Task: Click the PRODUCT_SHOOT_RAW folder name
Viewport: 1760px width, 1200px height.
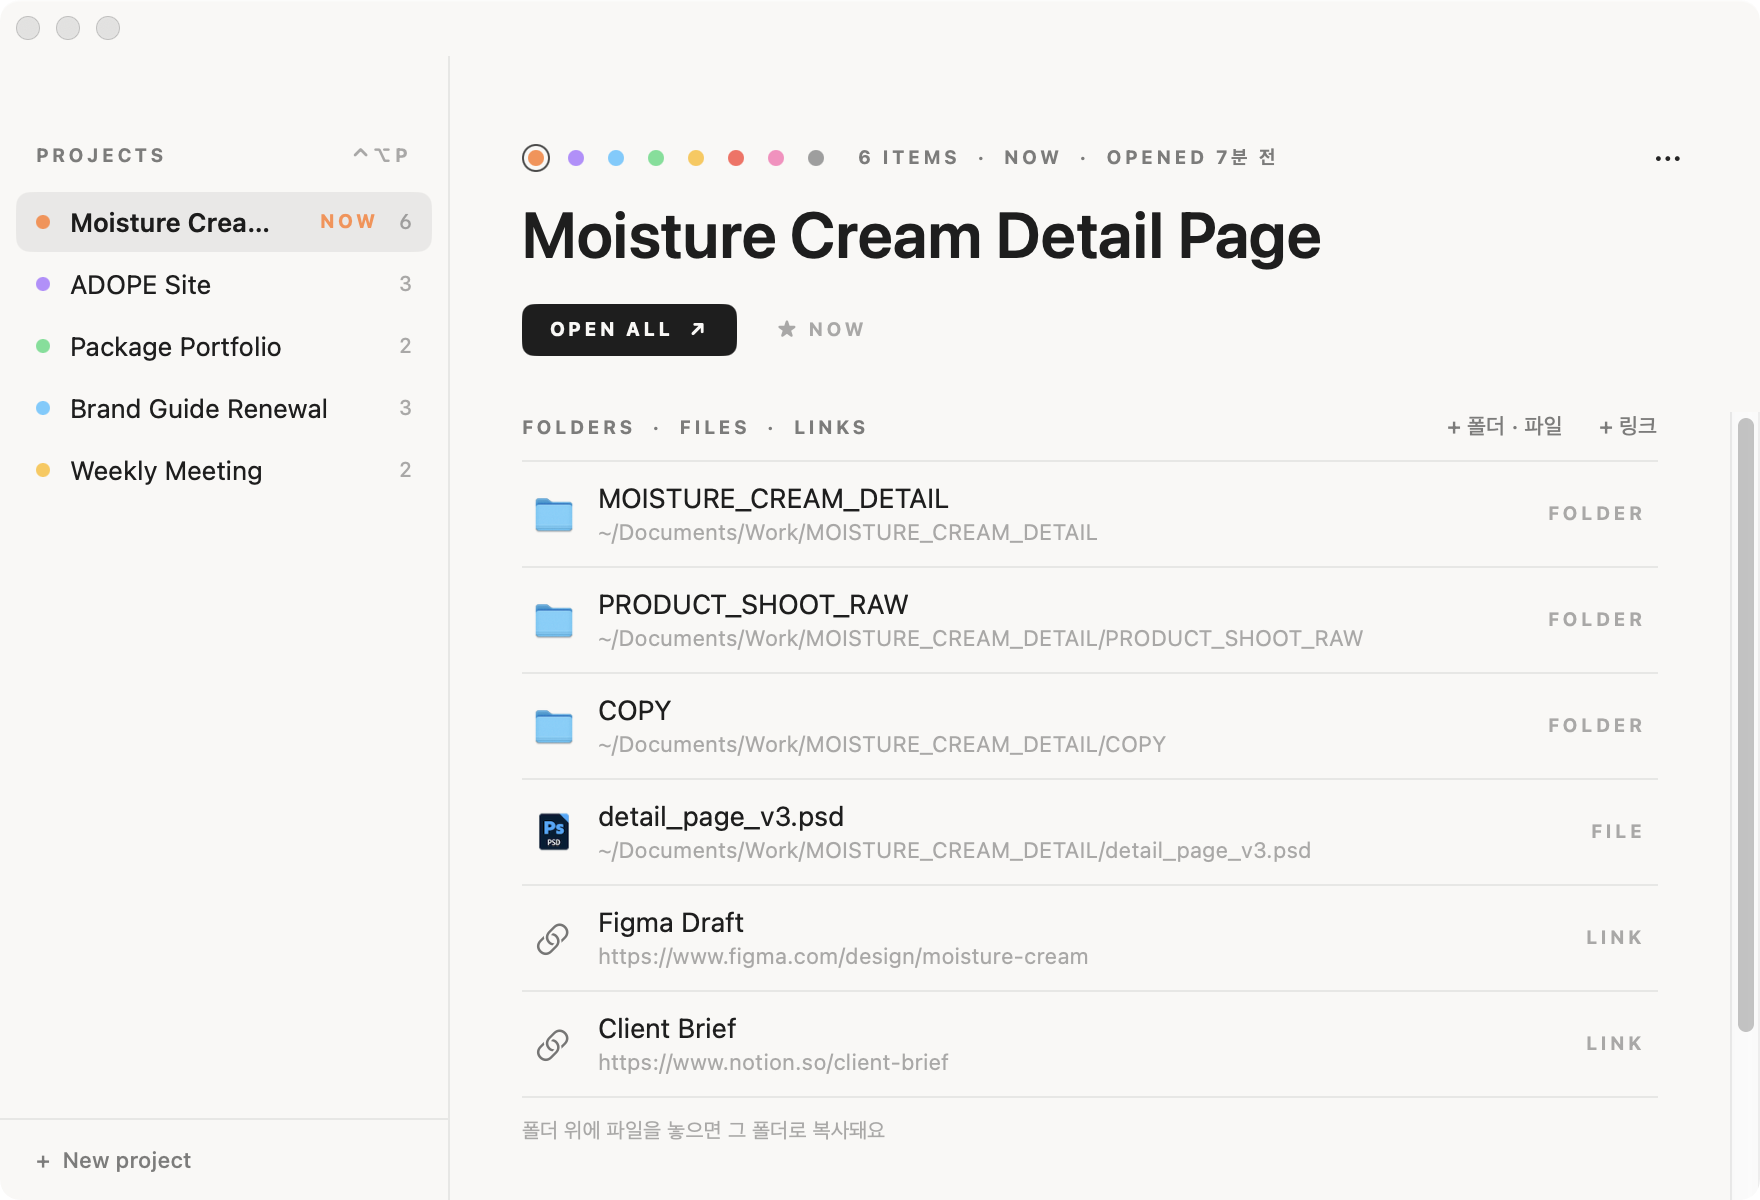Action: pyautogui.click(x=753, y=605)
